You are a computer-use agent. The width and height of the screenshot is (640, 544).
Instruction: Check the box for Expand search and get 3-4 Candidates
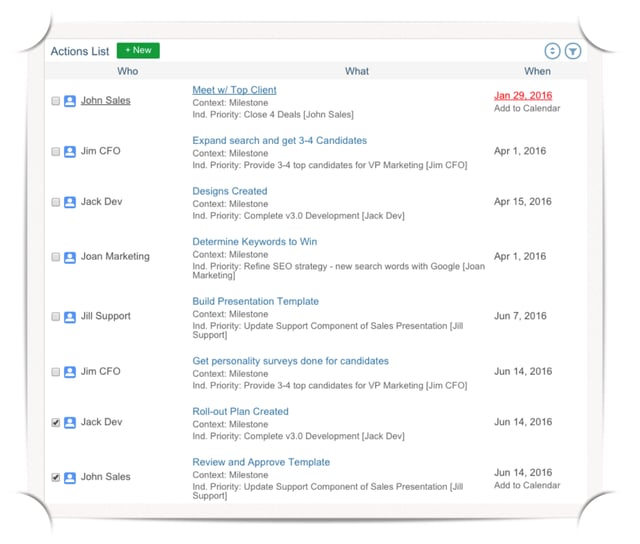[56, 151]
